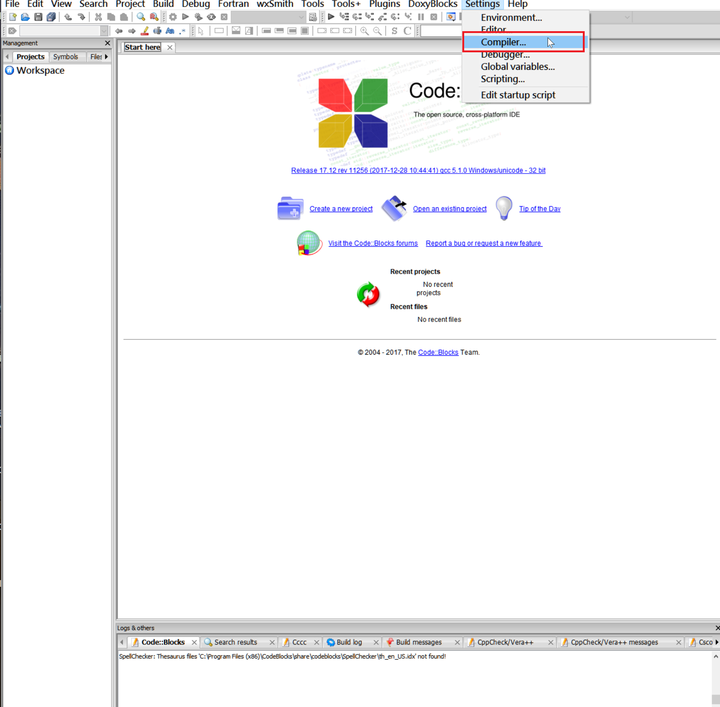Switch to CppCheck/Vera++ messages tab
720x707 pixels.
click(x=614, y=642)
